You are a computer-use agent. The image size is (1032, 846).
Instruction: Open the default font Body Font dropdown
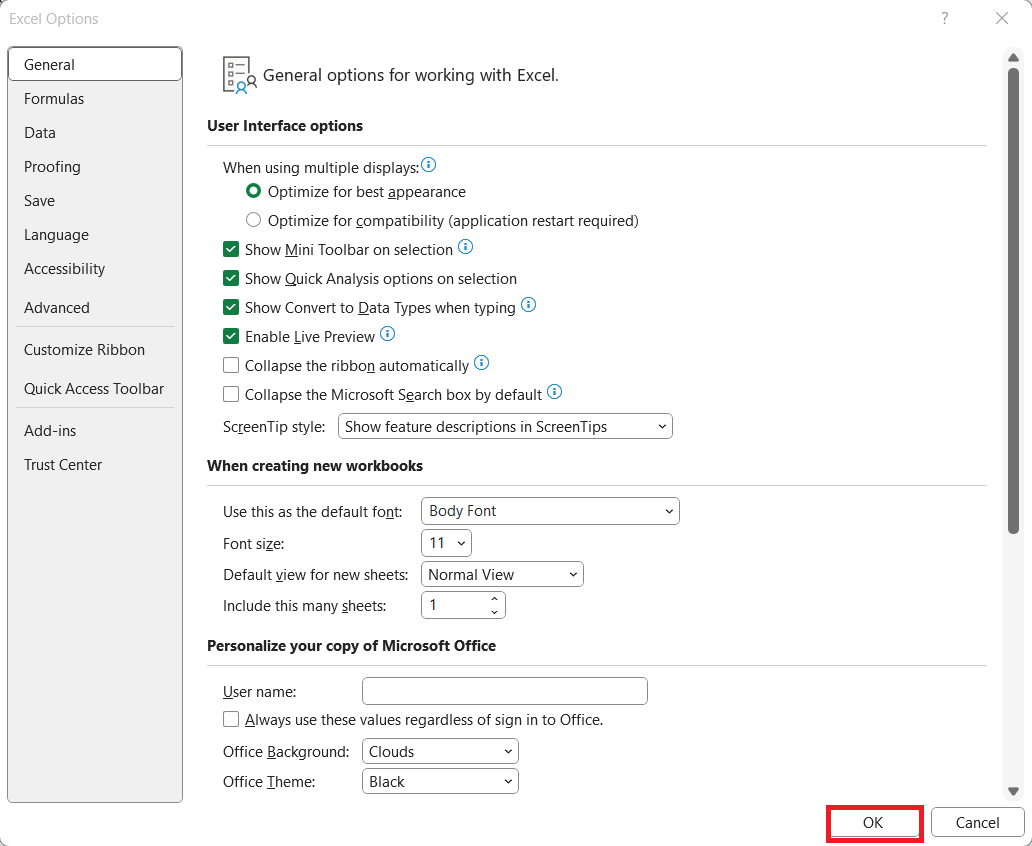550,511
